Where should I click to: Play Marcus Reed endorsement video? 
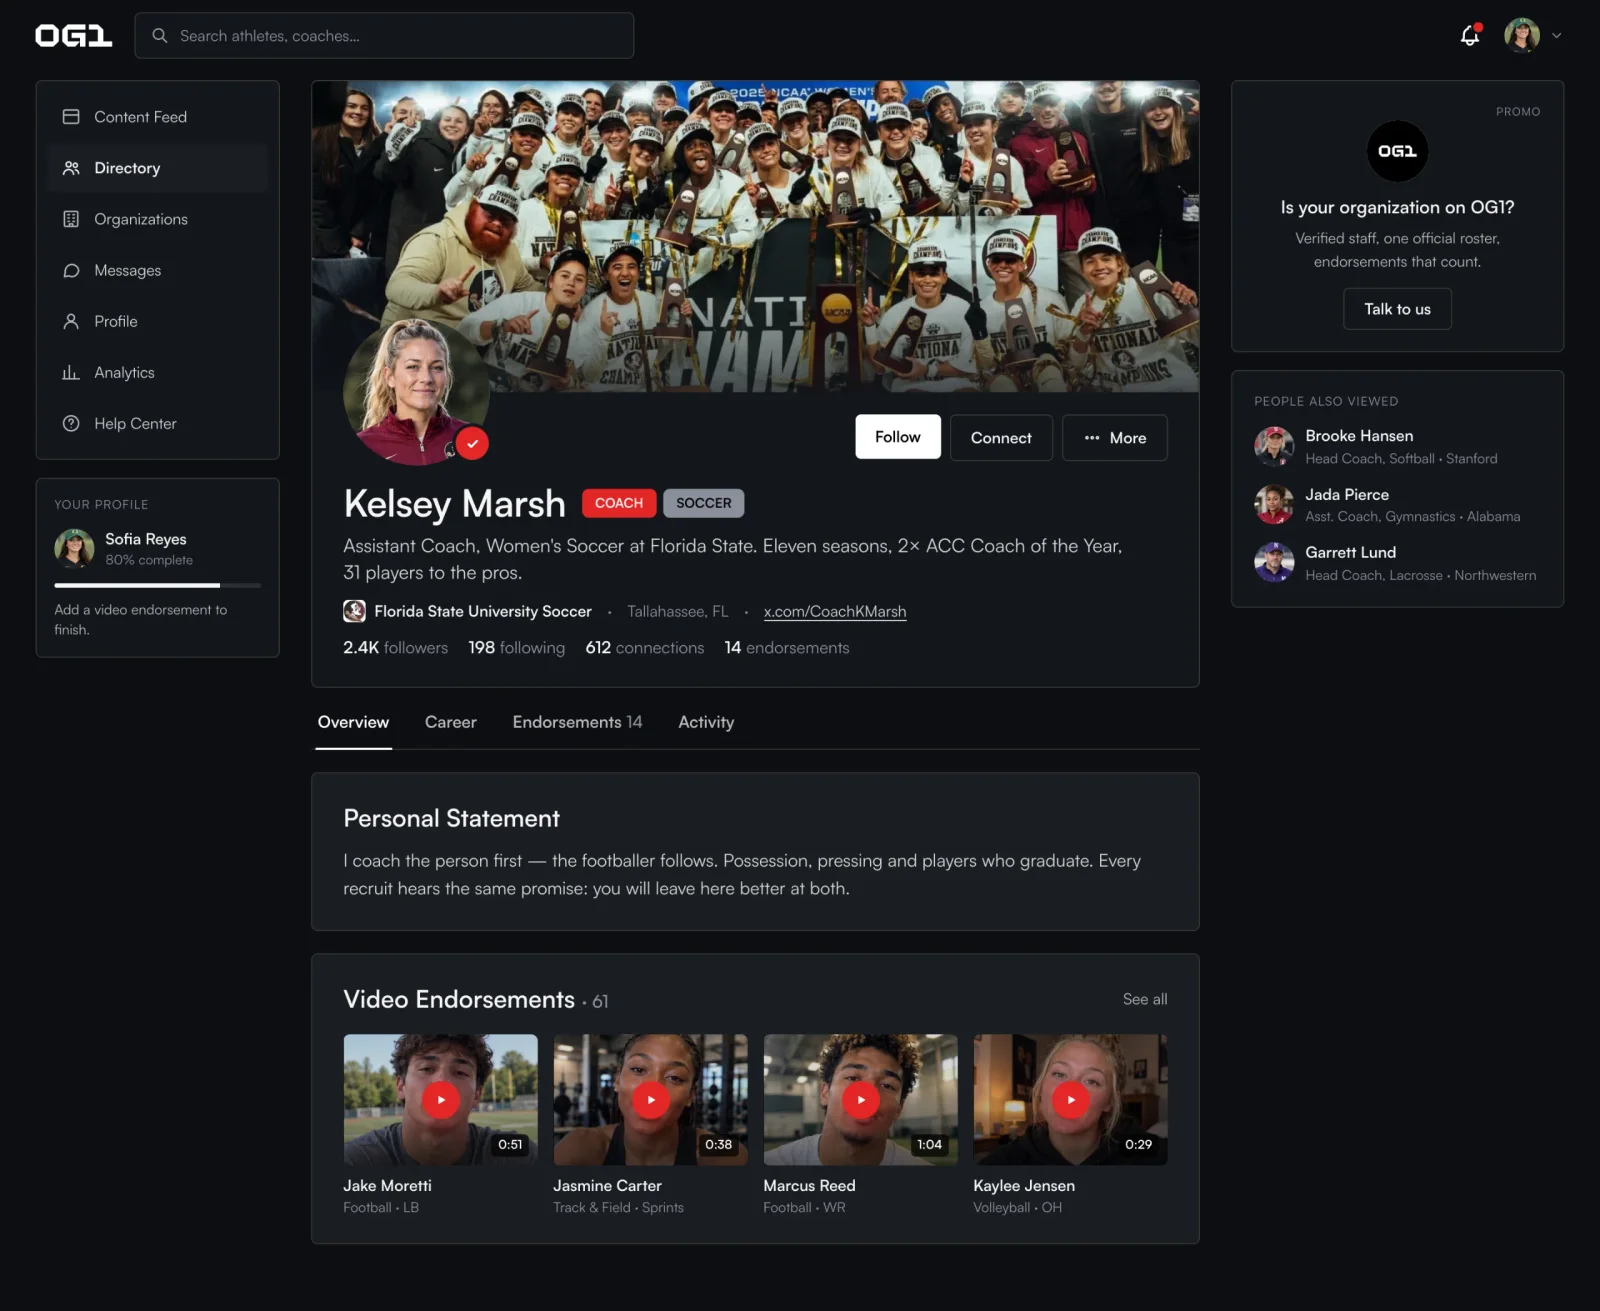(860, 1100)
